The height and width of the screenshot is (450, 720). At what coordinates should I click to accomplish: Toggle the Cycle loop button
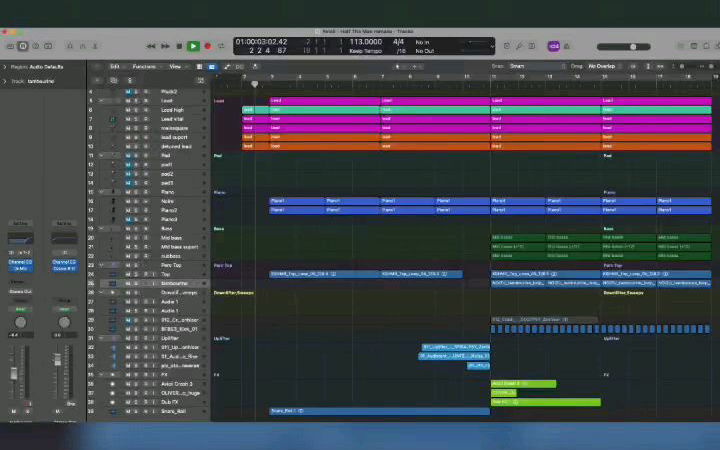(221, 46)
